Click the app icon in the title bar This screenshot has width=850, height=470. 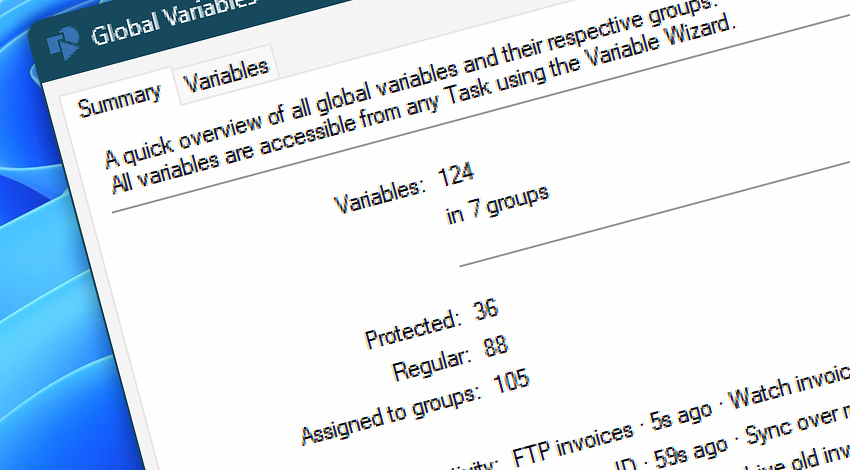pos(63,43)
